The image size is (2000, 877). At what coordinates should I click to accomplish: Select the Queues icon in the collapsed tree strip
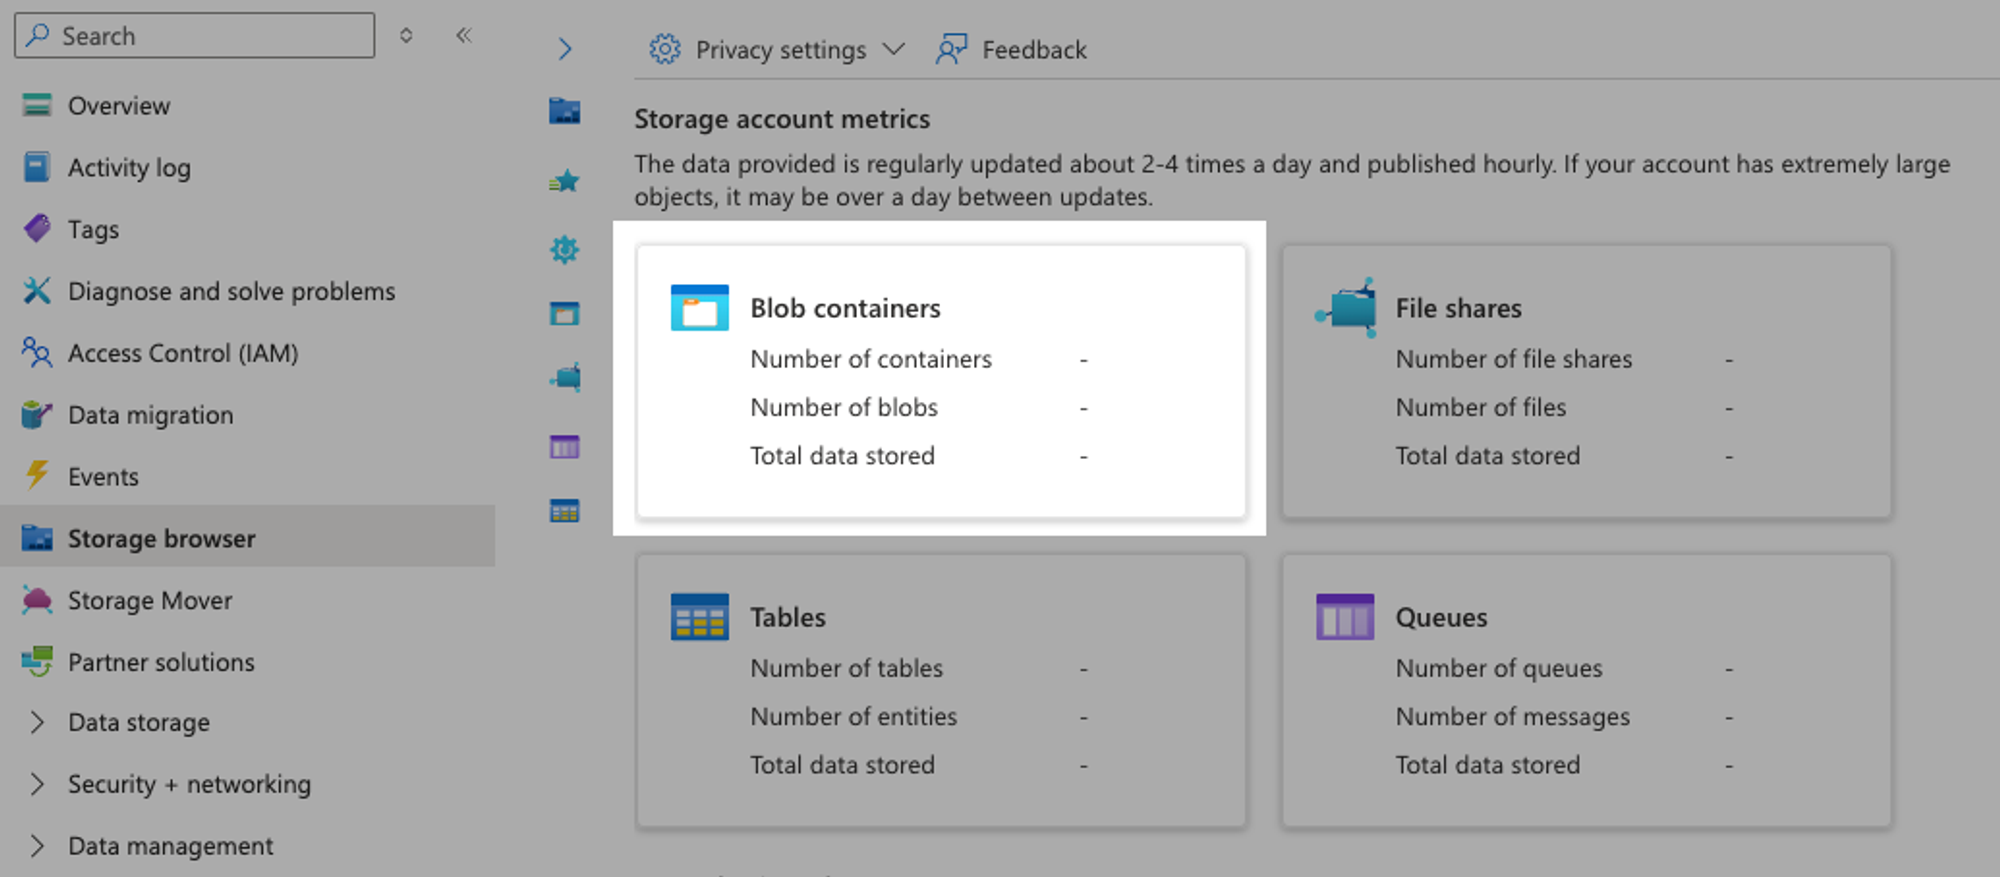[565, 447]
